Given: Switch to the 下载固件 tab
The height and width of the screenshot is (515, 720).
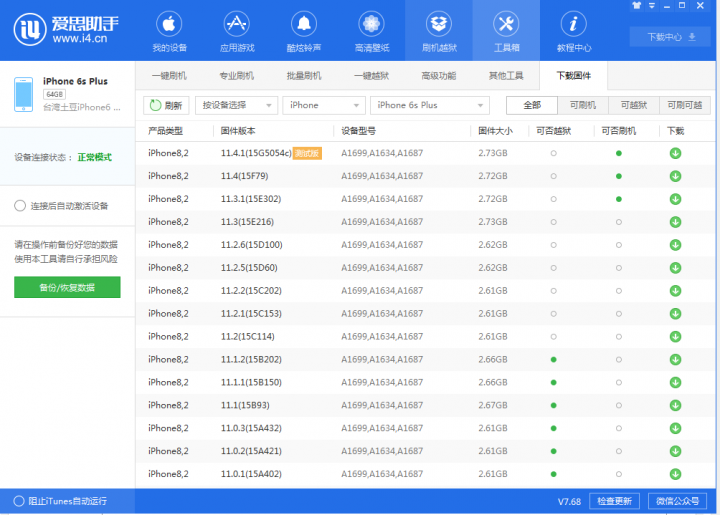Looking at the screenshot, I should click(x=574, y=76).
